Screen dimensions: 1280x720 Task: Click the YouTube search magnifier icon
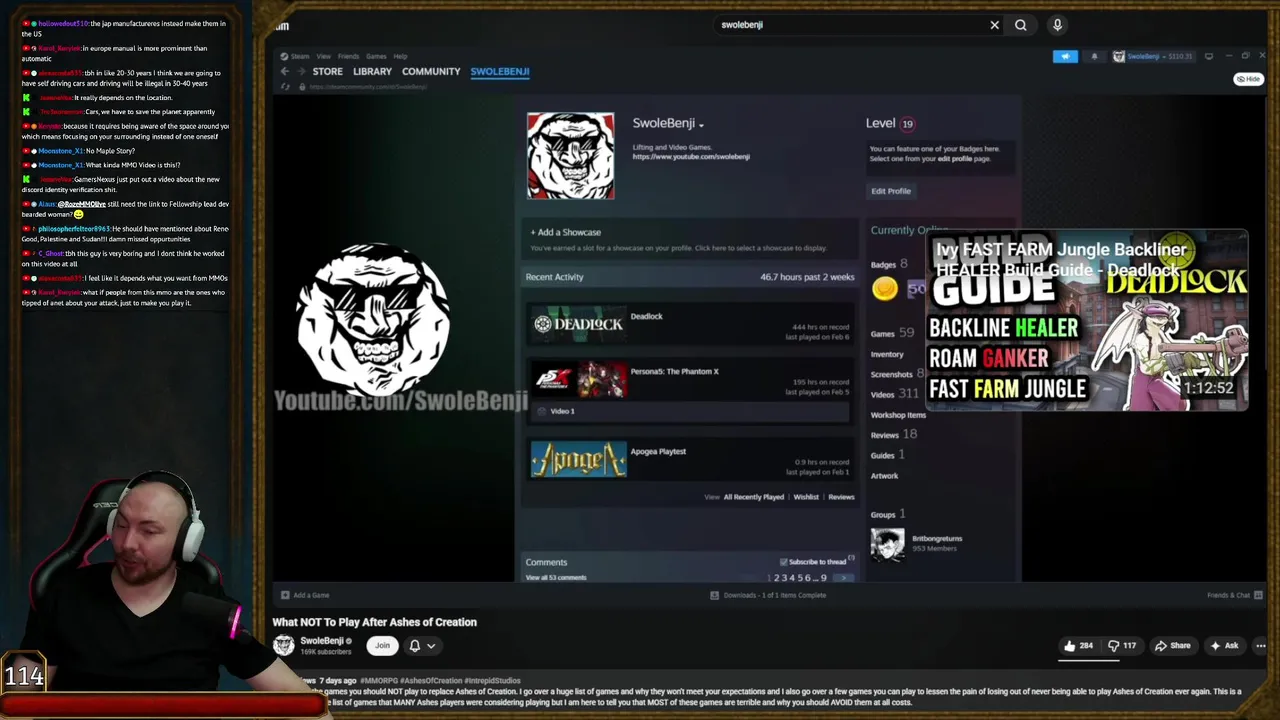click(x=1020, y=25)
